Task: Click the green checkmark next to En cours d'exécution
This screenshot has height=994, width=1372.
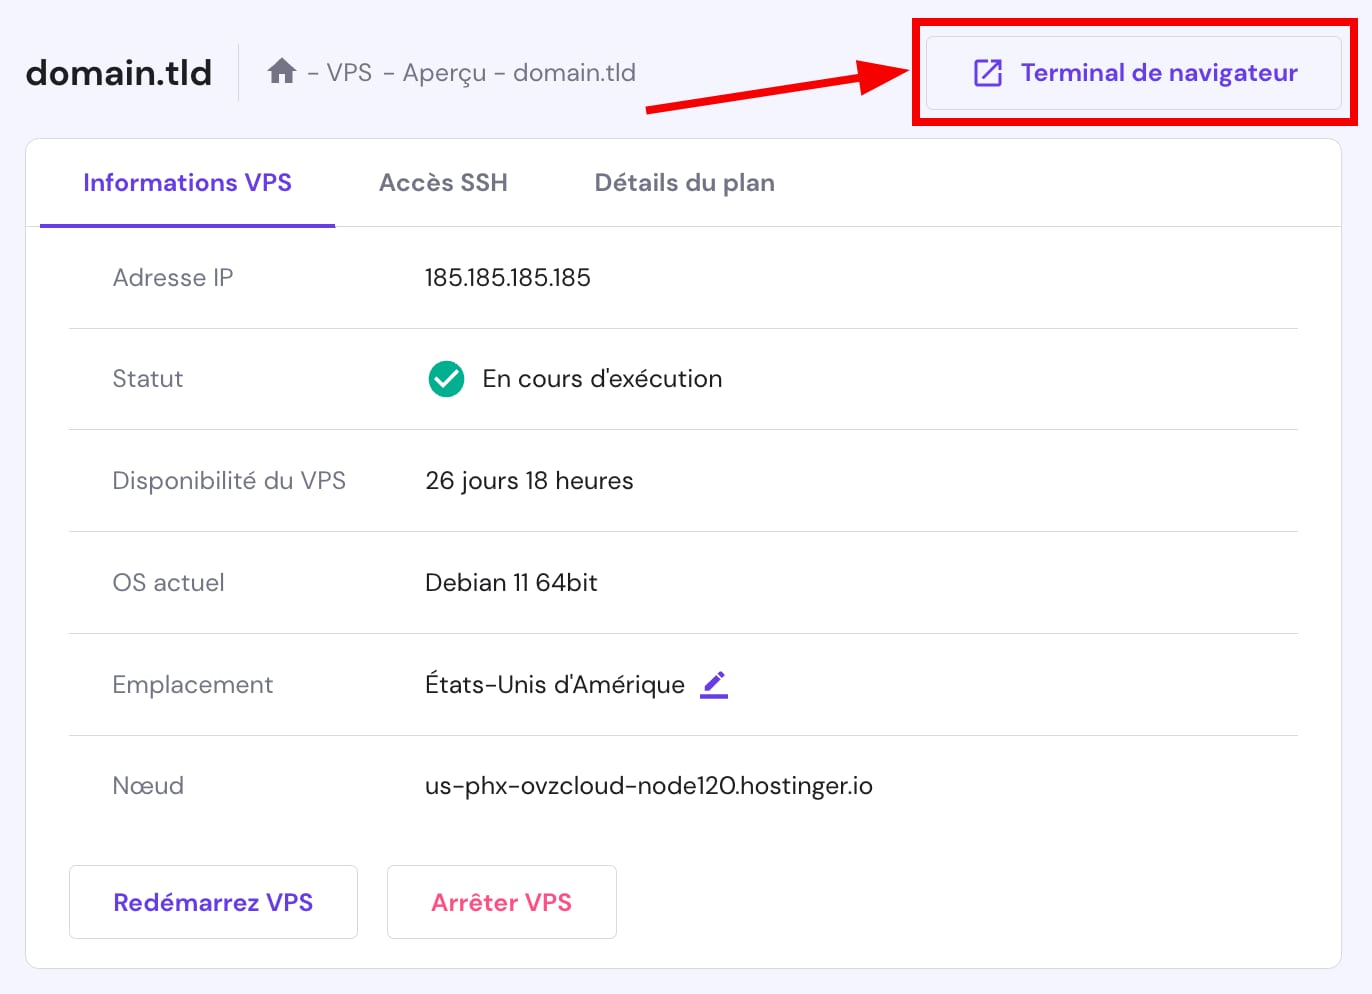Action: tap(446, 379)
